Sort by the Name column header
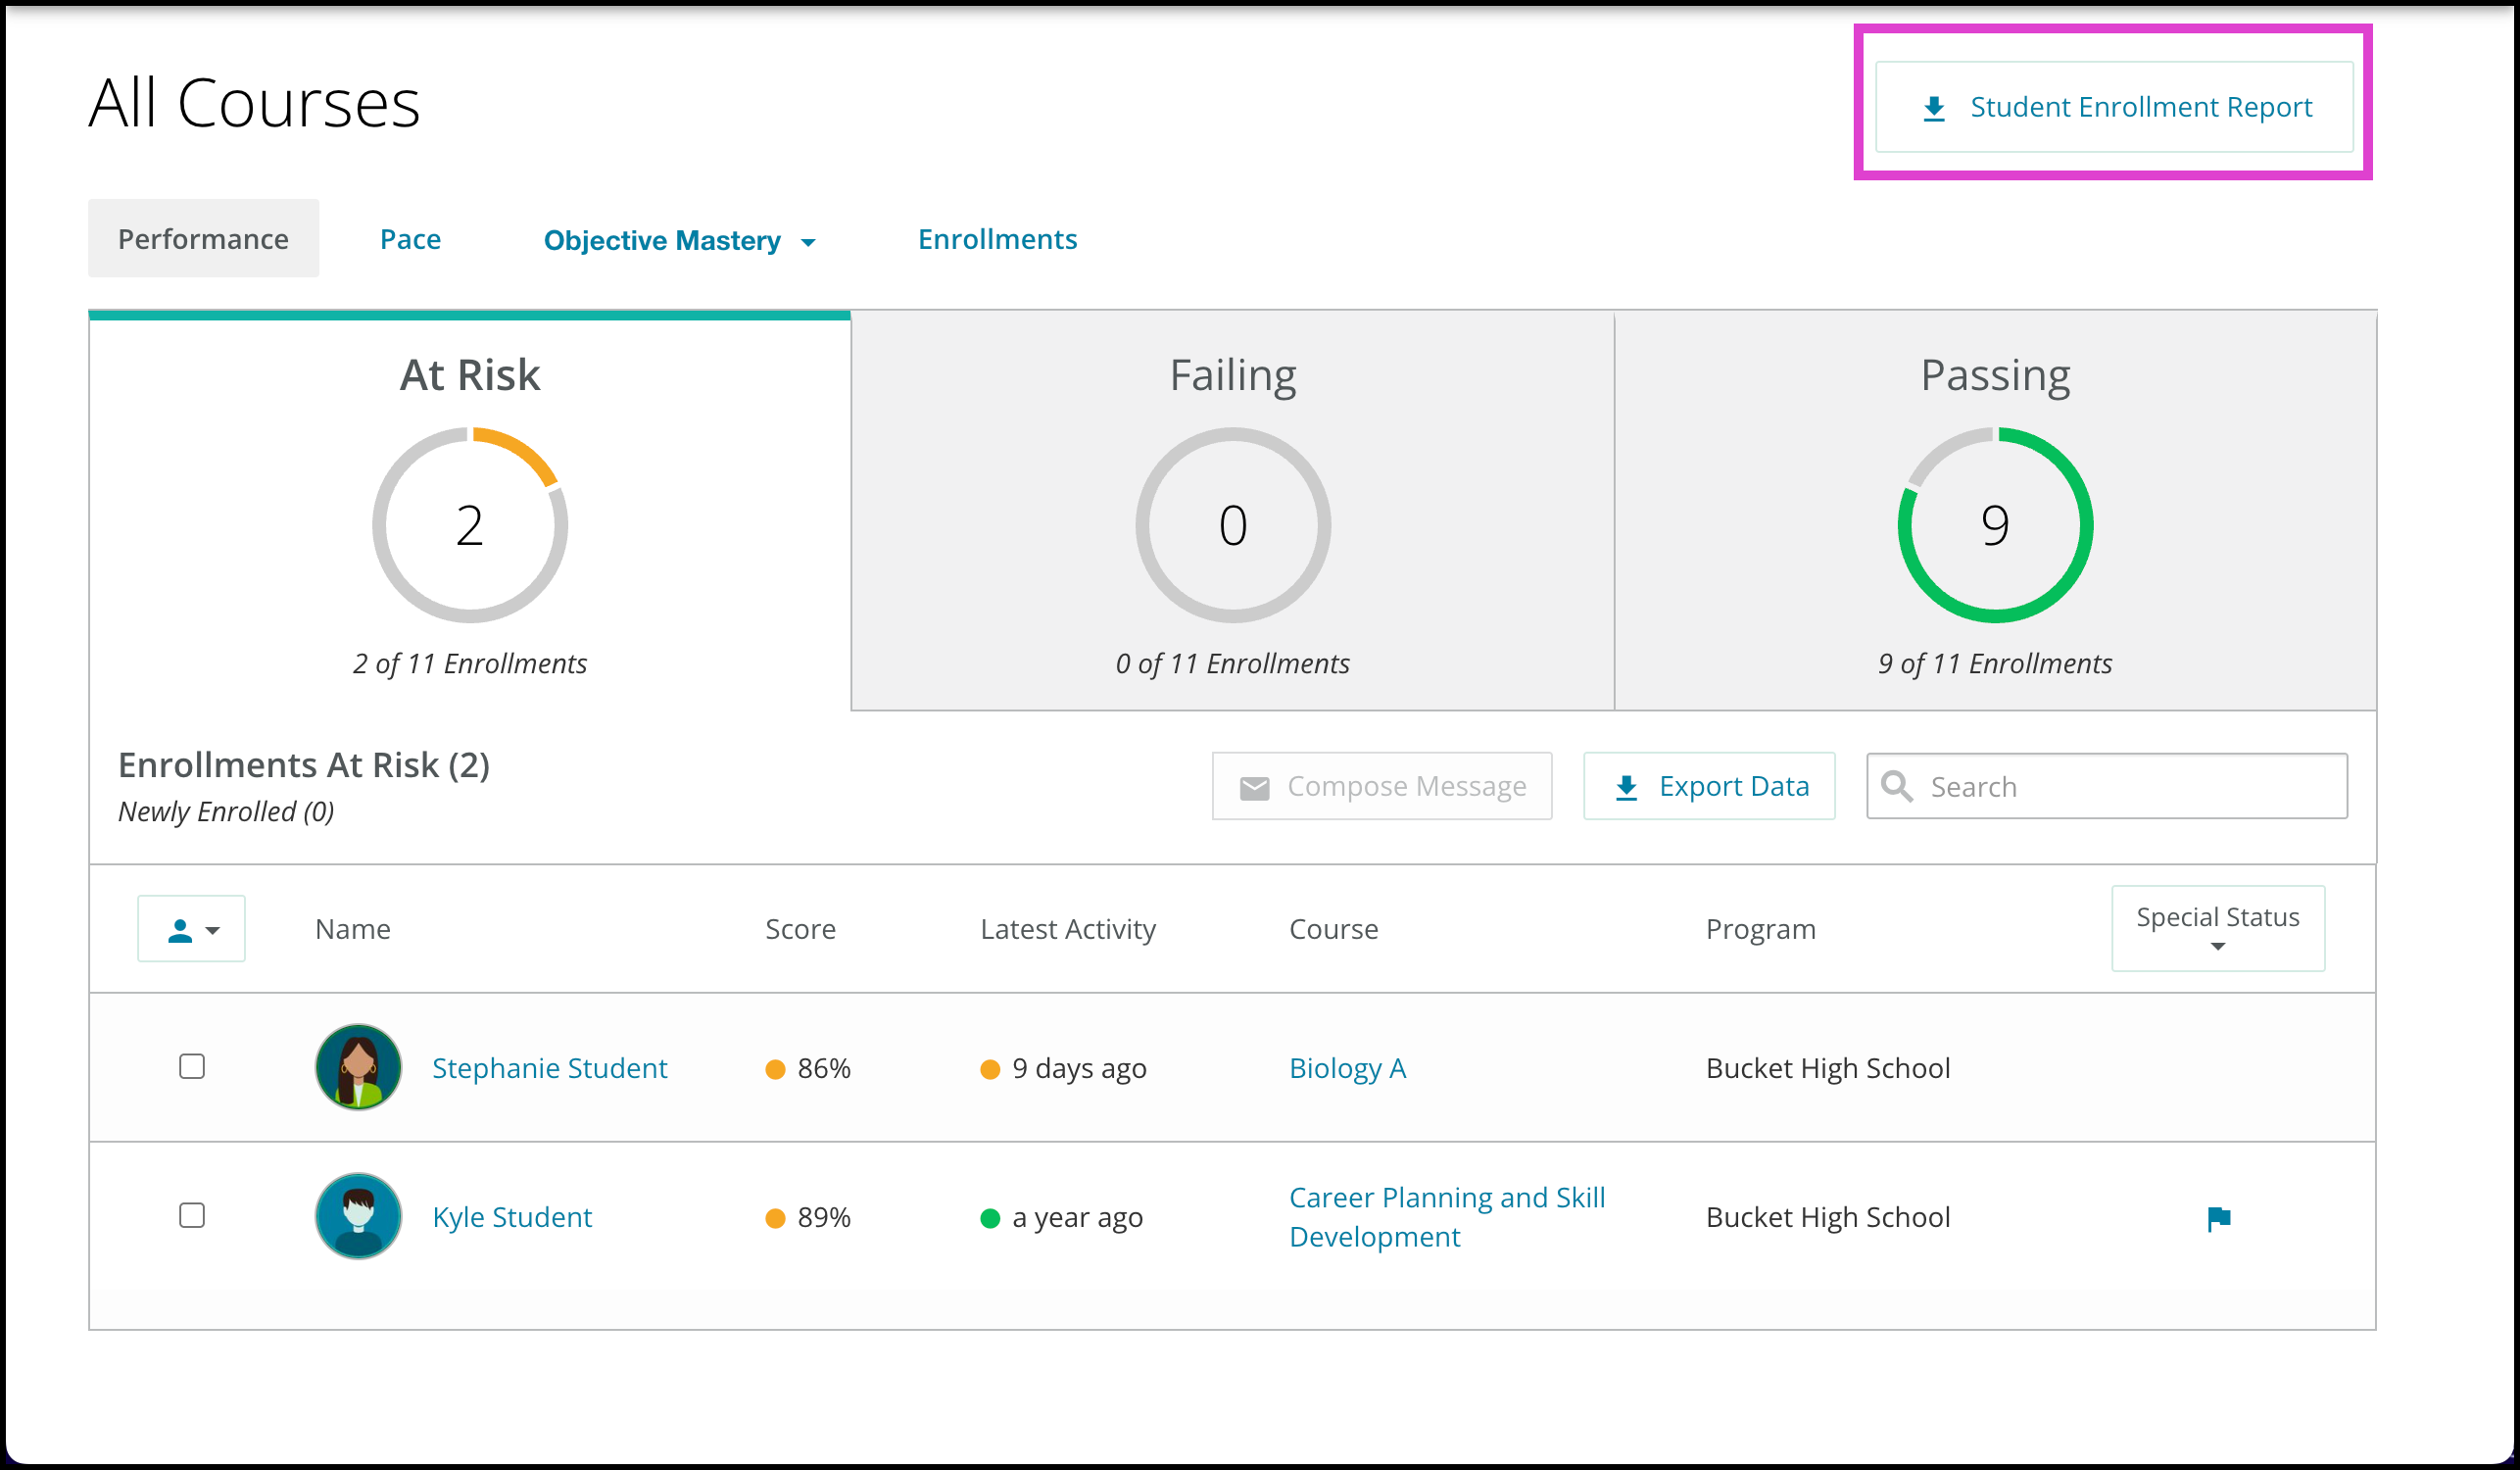Screen dimensions: 2520x1470 [x=352, y=929]
